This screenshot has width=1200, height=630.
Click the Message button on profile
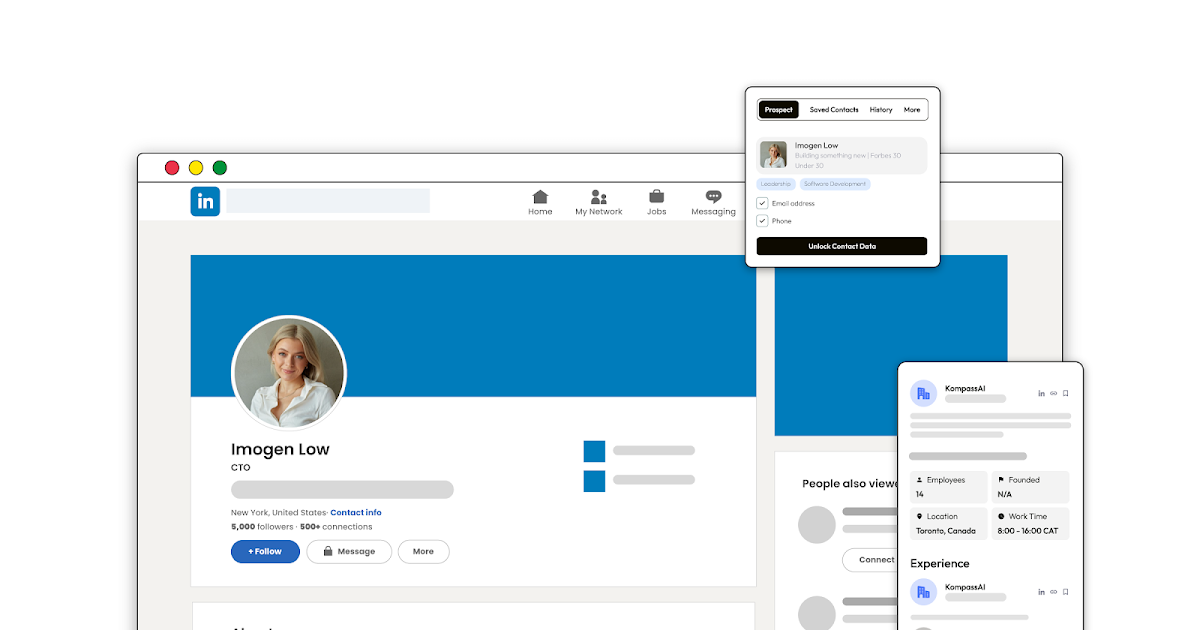(x=349, y=551)
